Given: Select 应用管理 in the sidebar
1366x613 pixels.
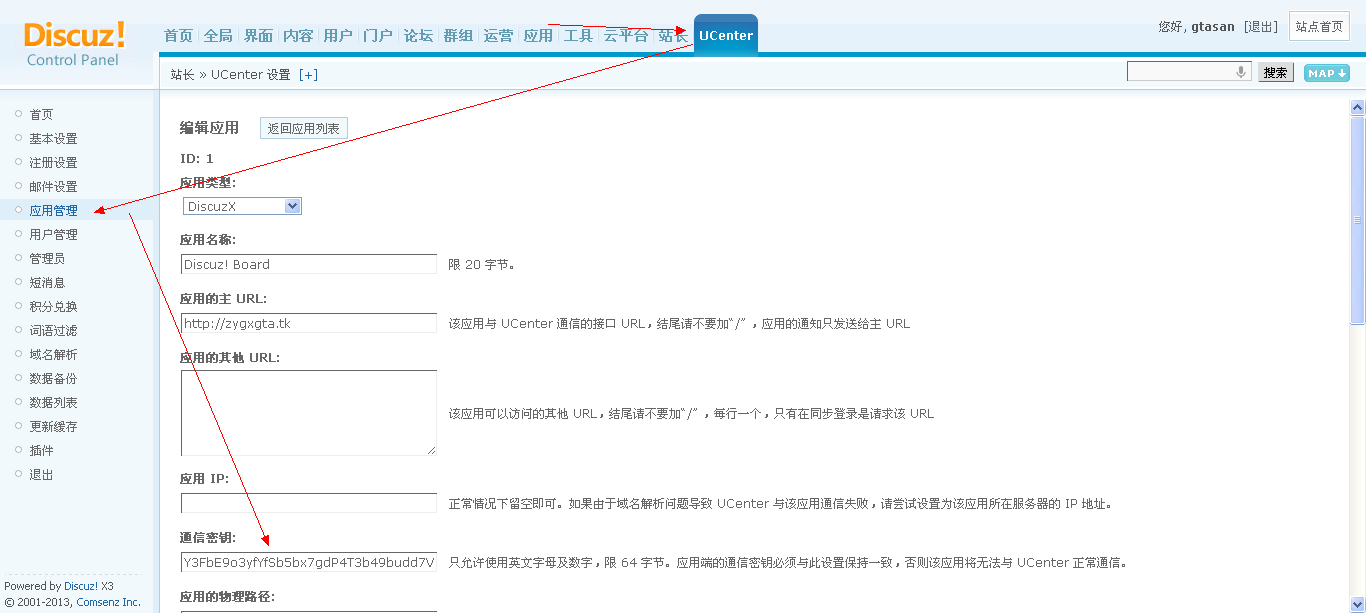Looking at the screenshot, I should coord(53,211).
